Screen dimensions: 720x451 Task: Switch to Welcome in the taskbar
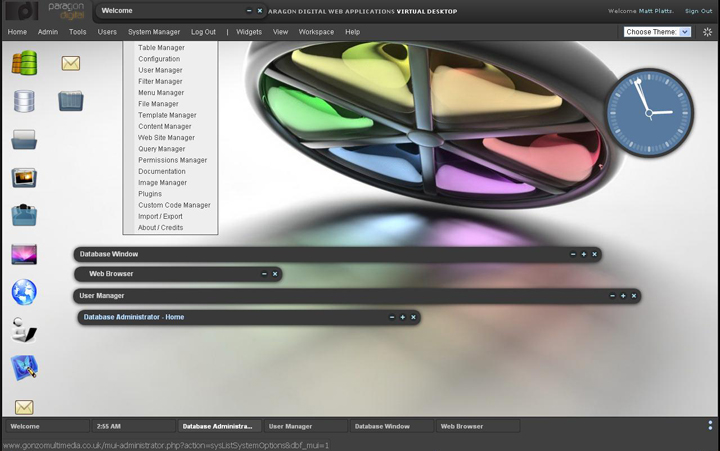(x=47, y=426)
